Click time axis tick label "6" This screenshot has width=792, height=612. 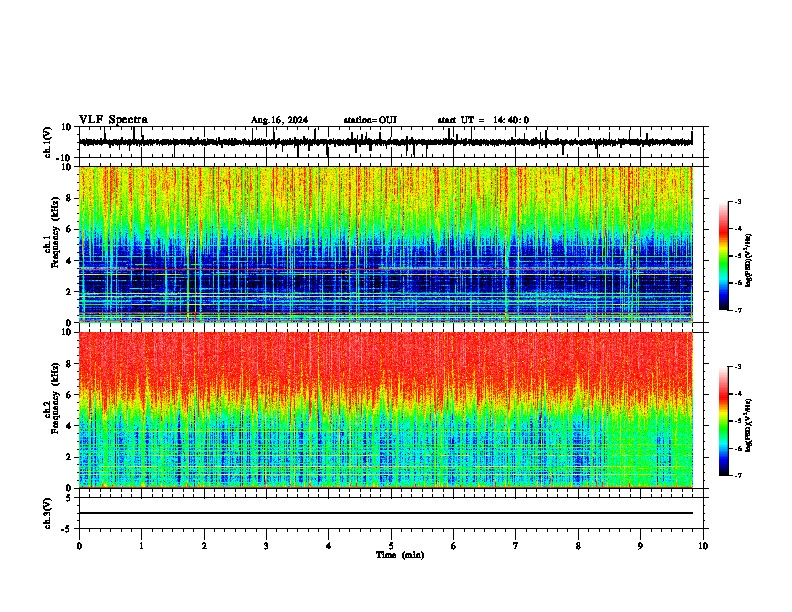(x=454, y=546)
